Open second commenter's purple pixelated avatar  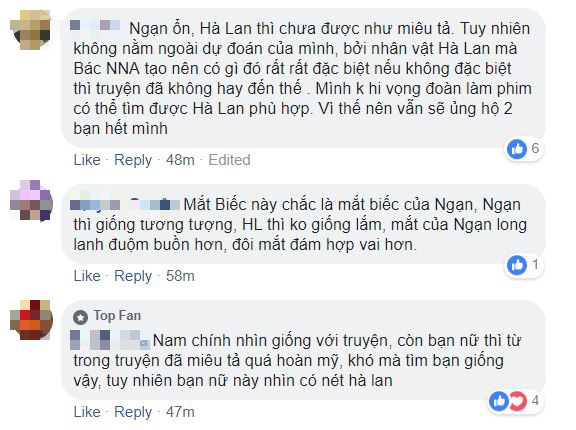[31, 200]
